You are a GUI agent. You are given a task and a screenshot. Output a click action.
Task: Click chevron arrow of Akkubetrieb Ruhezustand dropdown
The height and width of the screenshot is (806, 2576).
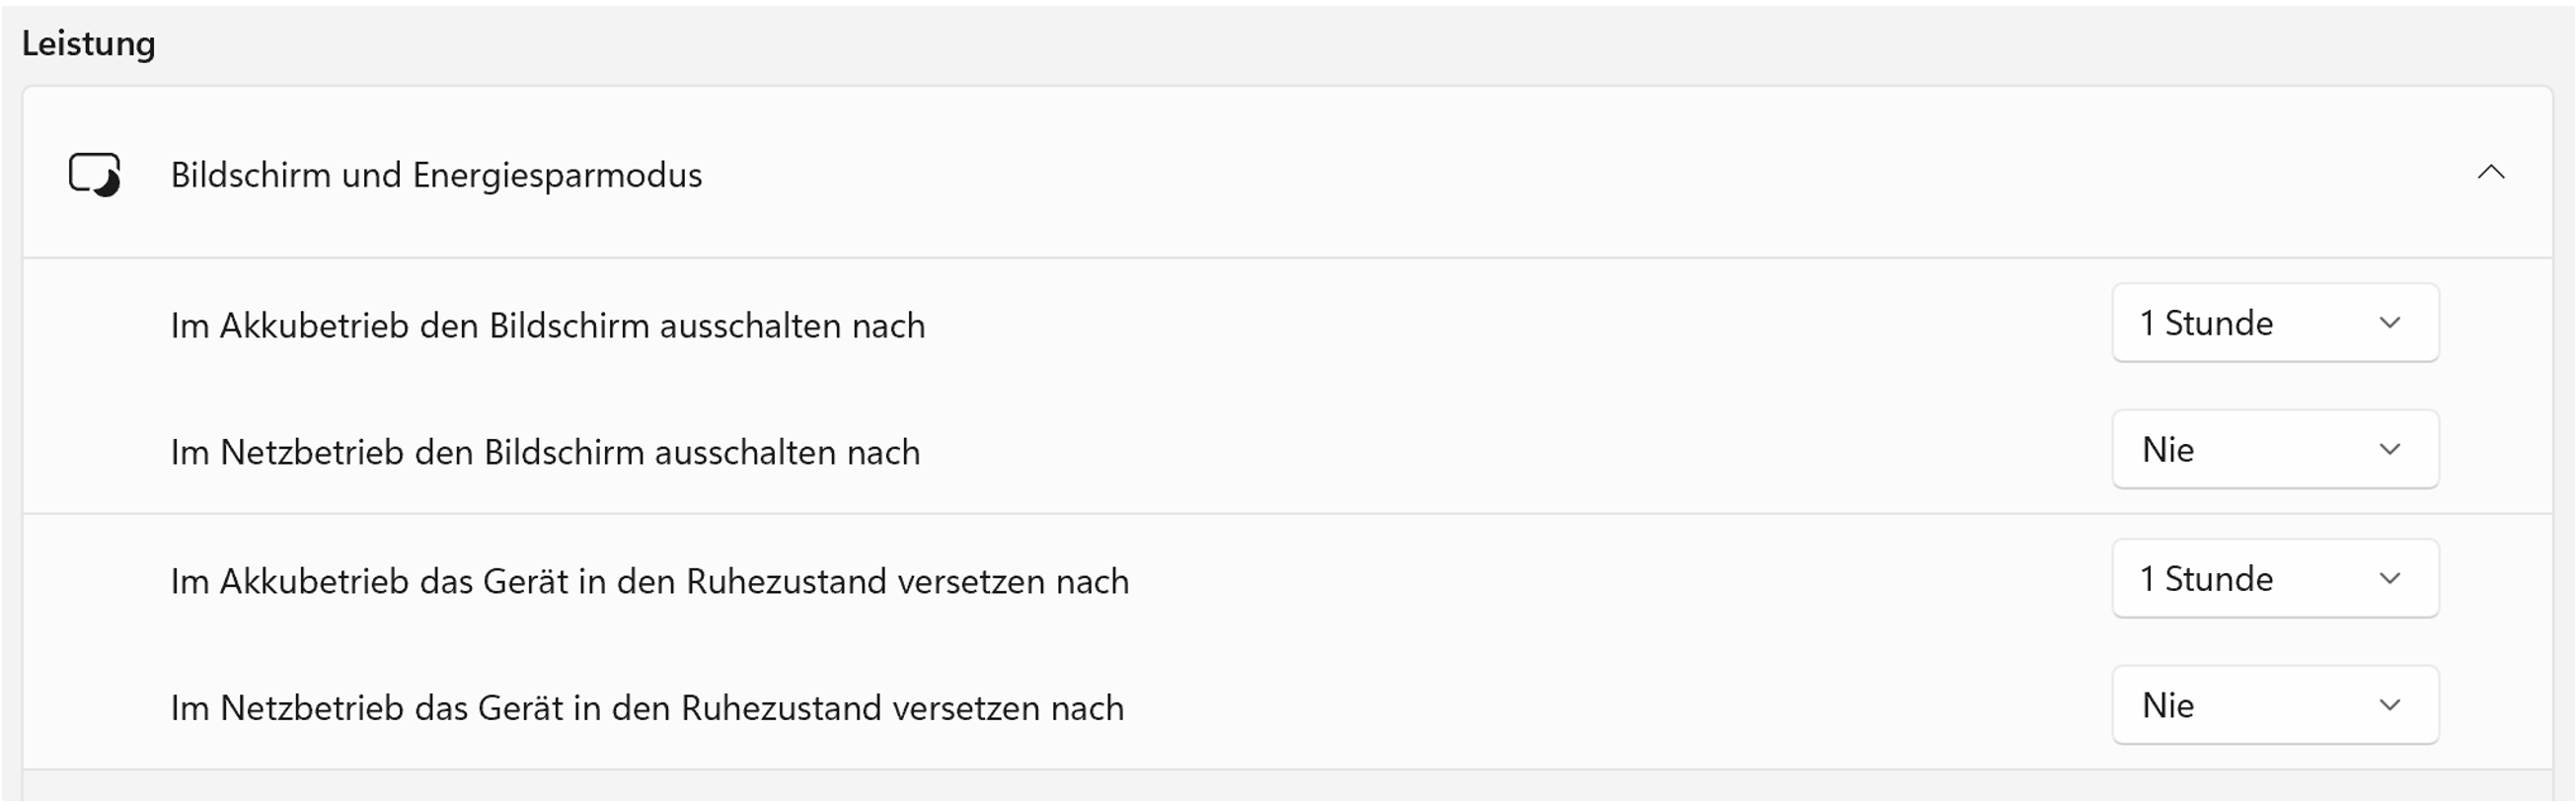[2390, 579]
